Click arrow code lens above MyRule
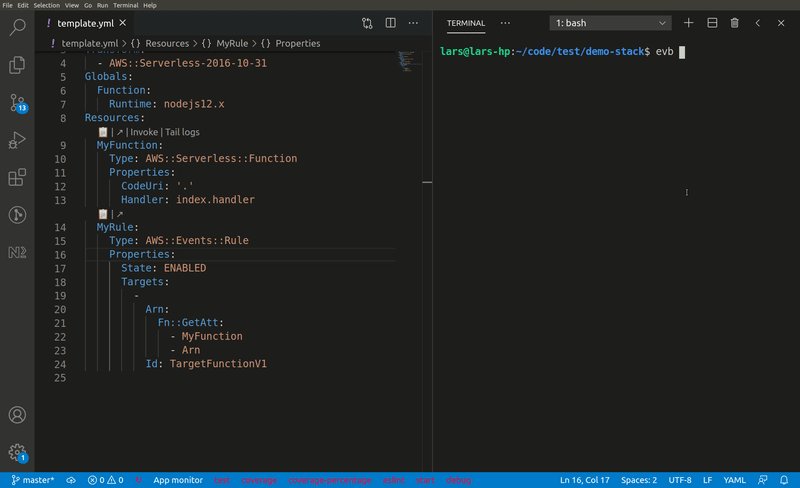The width and height of the screenshot is (800, 488). 119,214
